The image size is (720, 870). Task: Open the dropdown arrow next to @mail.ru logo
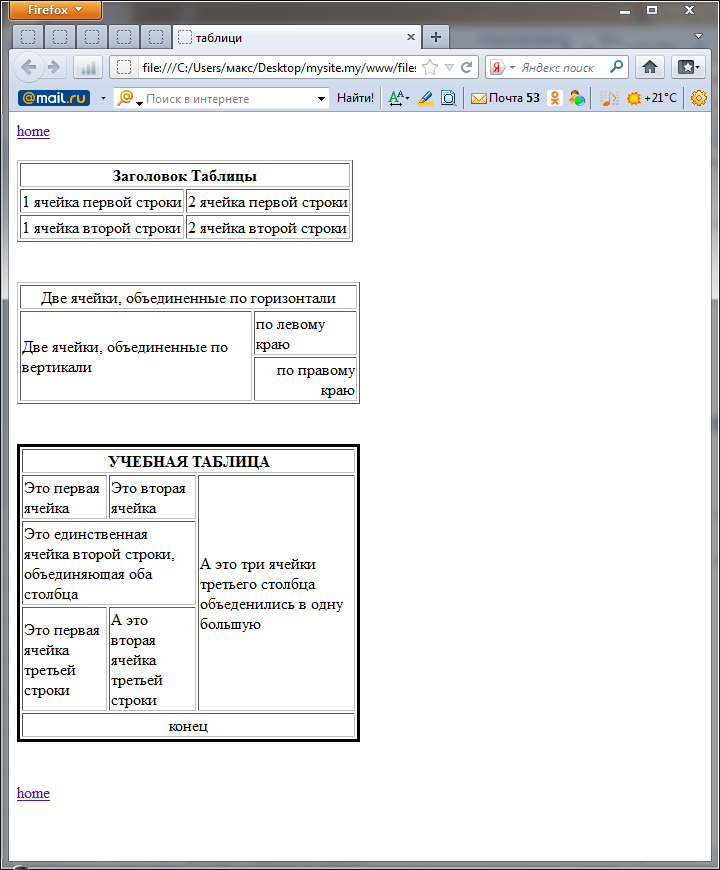103,98
